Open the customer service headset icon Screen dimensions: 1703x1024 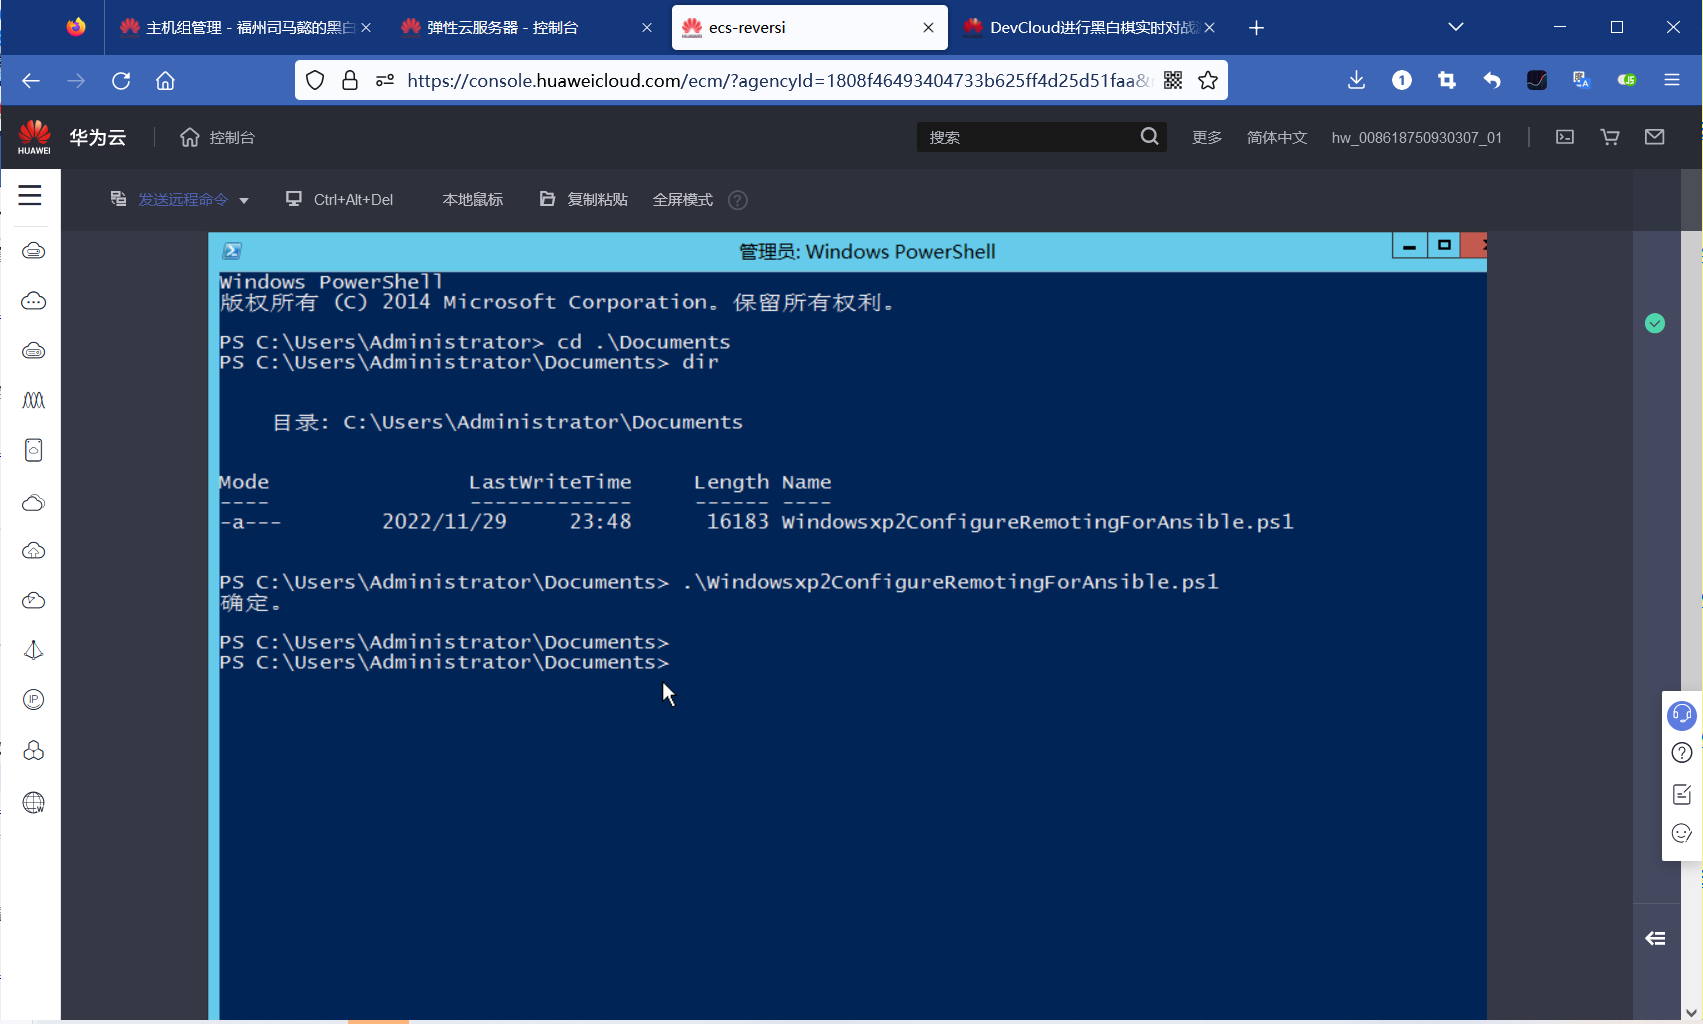click(x=1682, y=715)
